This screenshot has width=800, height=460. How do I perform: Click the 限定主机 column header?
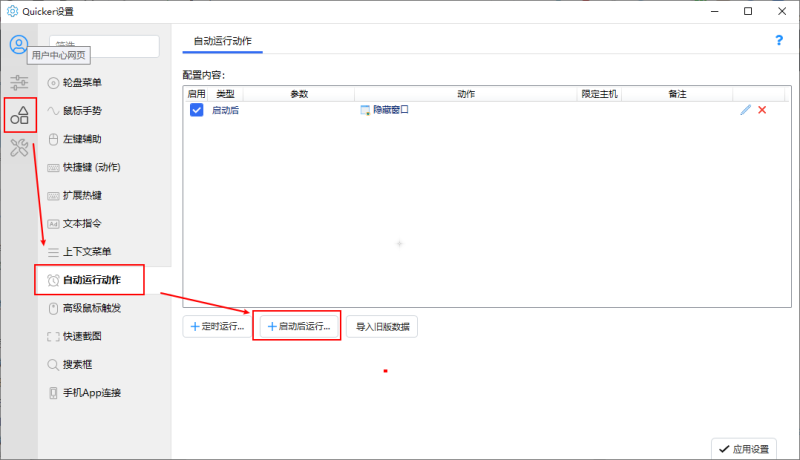coord(599,94)
